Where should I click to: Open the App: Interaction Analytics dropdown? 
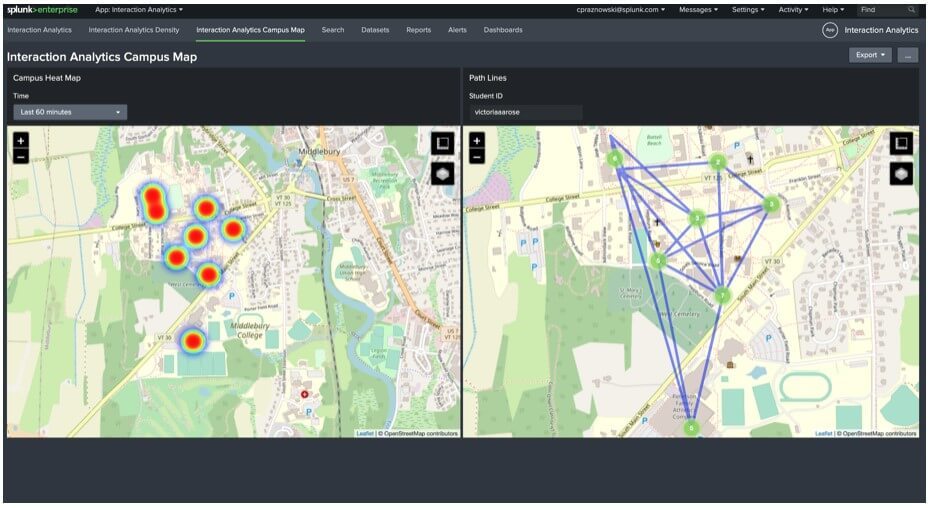[139, 10]
